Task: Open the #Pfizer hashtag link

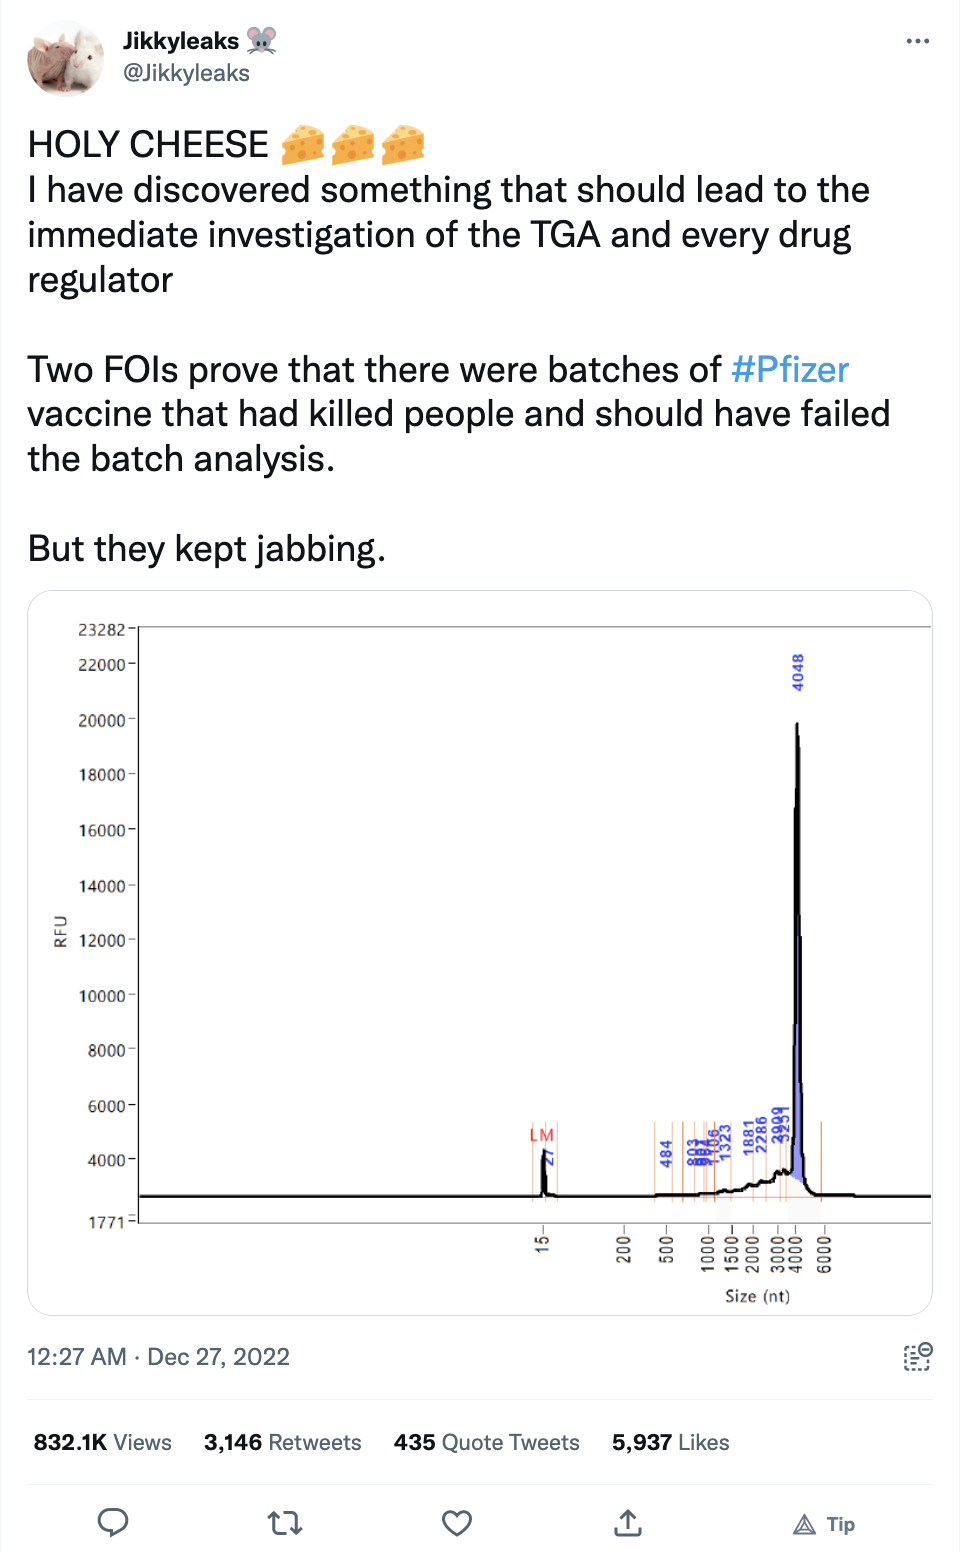Action: point(790,370)
